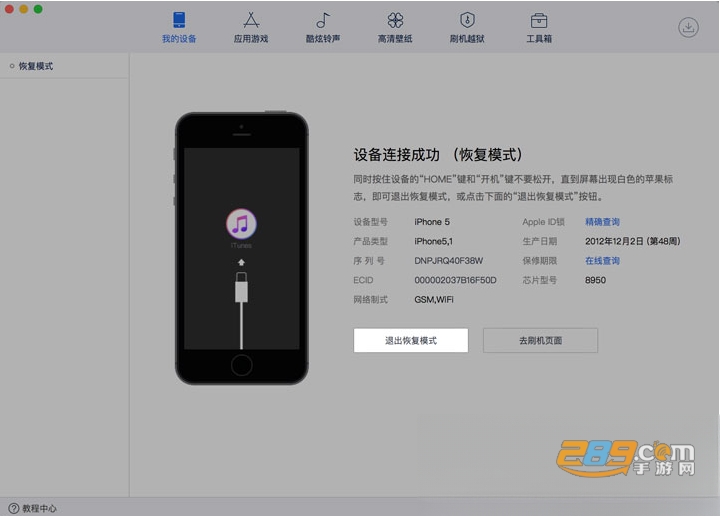Click the macOS red close window button

coord(9,9)
